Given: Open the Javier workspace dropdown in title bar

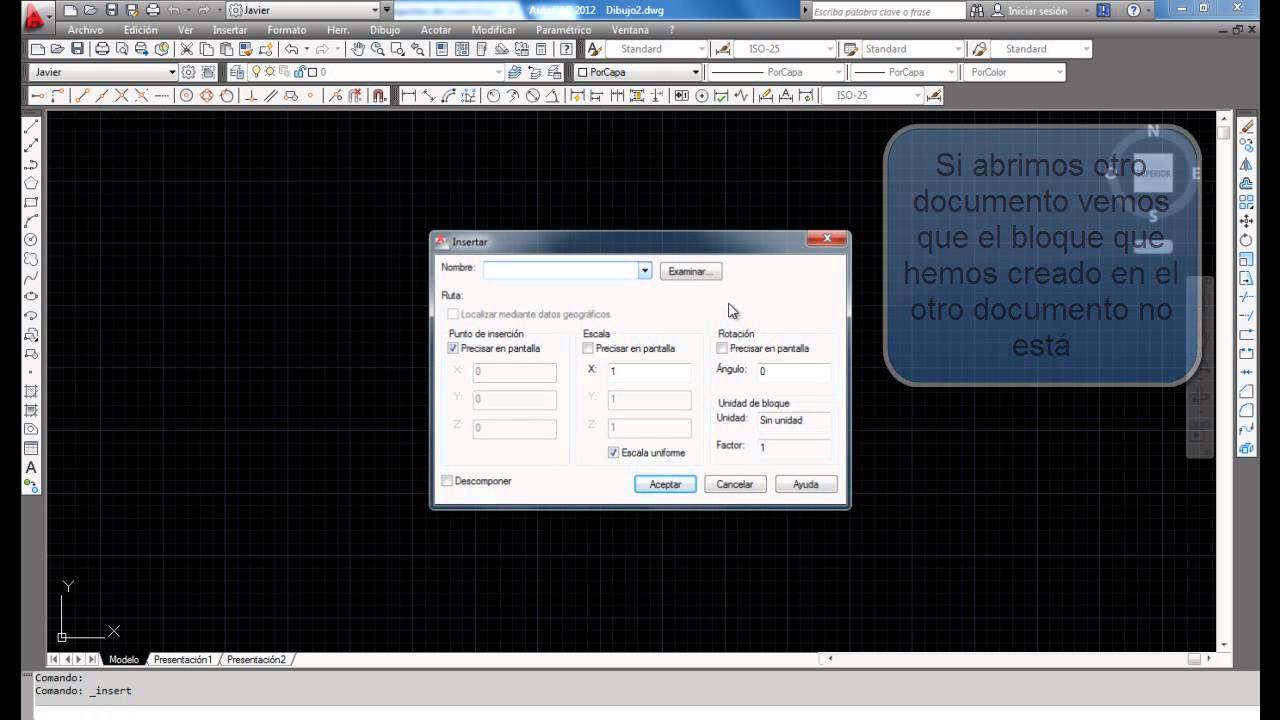Looking at the screenshot, I should click(376, 10).
